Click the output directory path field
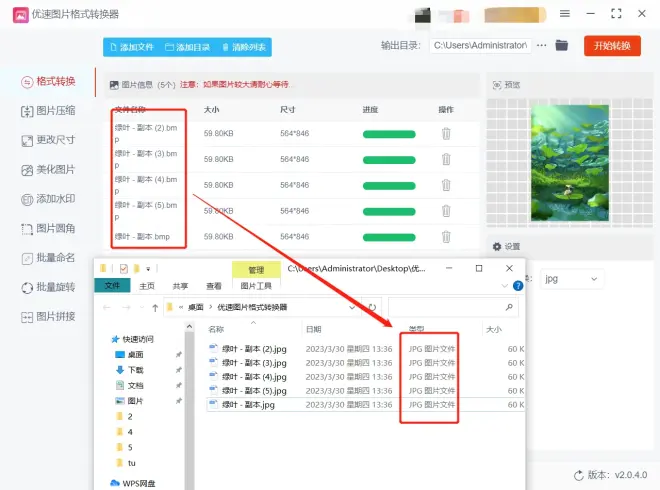 tap(480, 46)
